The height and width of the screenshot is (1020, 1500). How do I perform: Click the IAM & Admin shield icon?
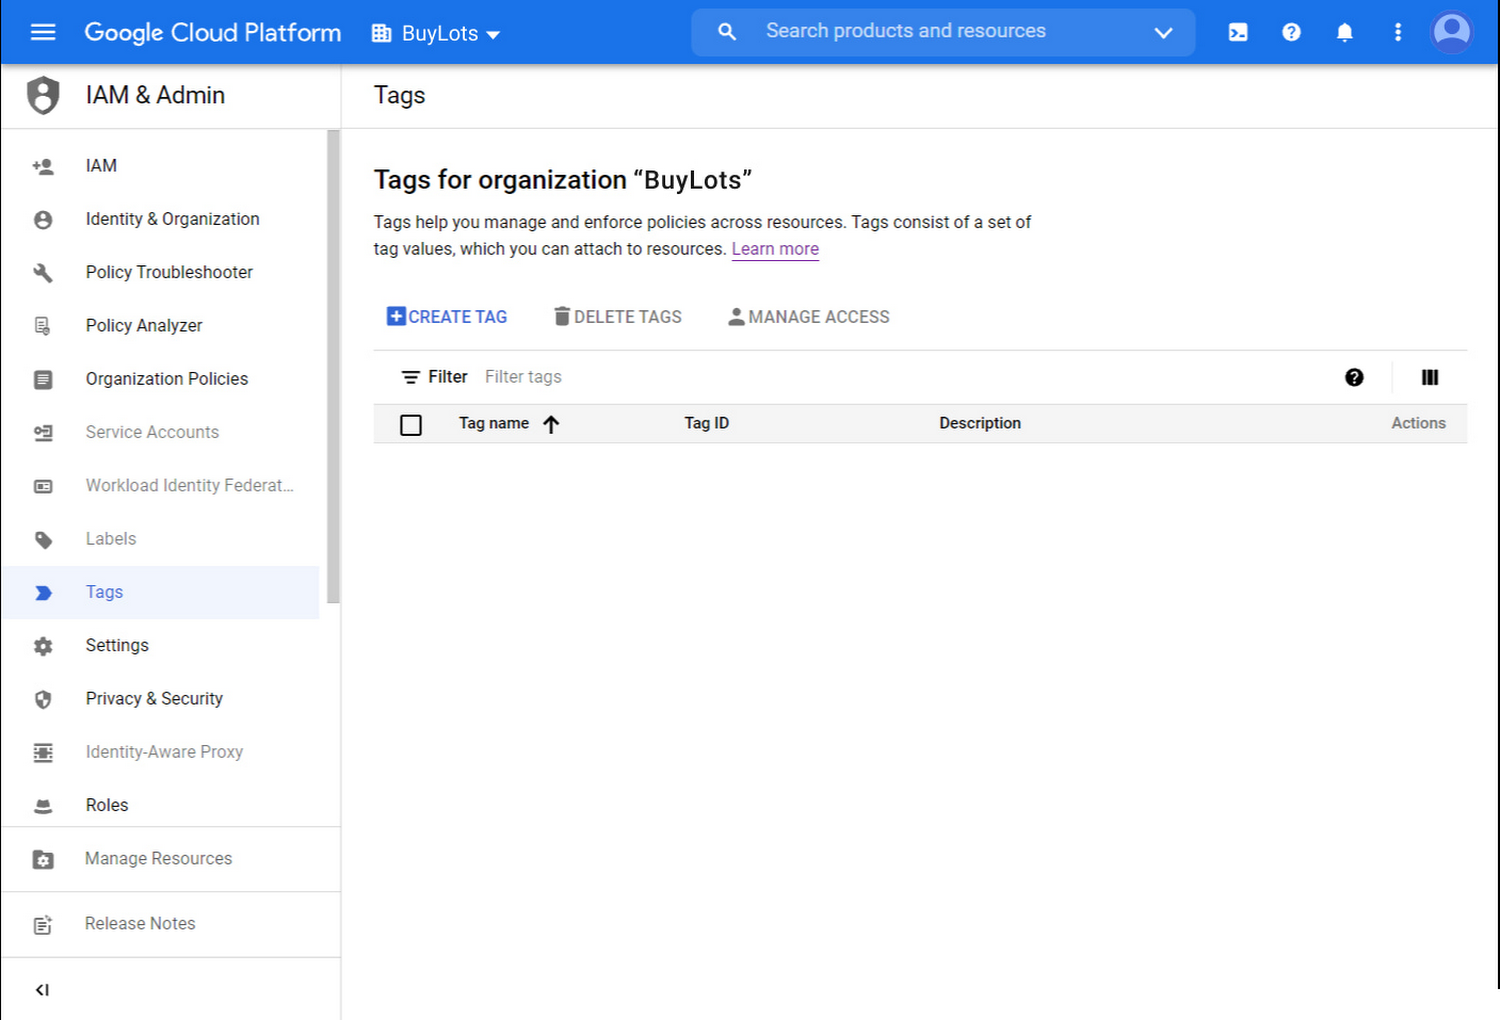pyautogui.click(x=43, y=95)
